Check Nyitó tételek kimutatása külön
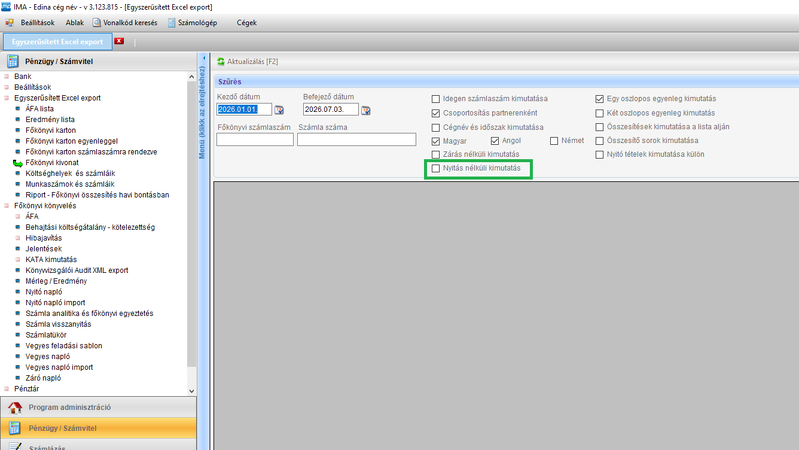The height and width of the screenshot is (450, 799). pyautogui.click(x=600, y=154)
